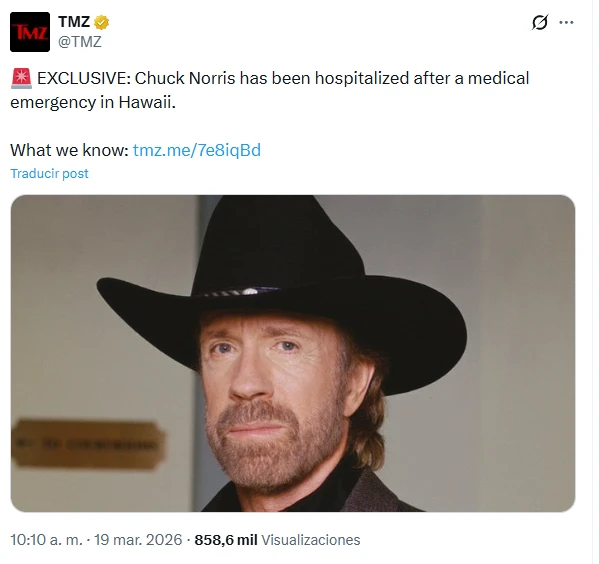Click the 10:10 a. m. timestamp
The height and width of the screenshot is (564, 599).
click(46, 540)
